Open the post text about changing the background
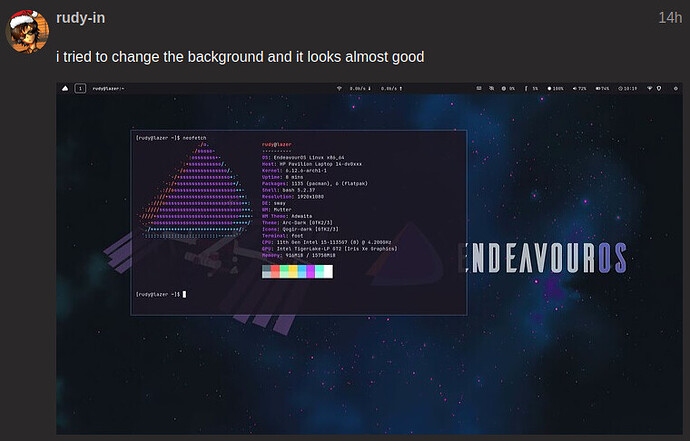 click(240, 57)
